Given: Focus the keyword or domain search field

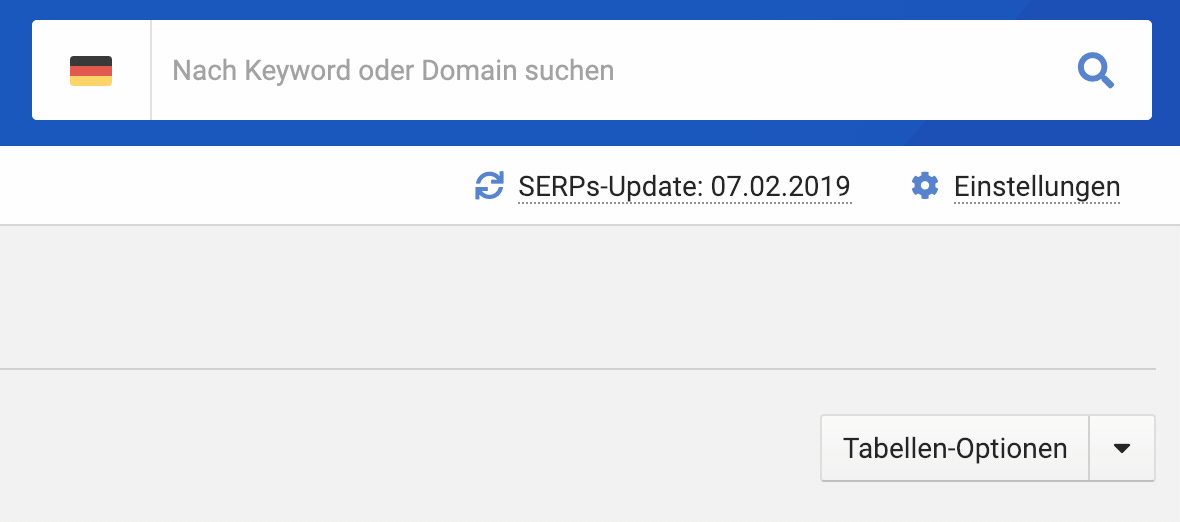Looking at the screenshot, I should pos(600,71).
